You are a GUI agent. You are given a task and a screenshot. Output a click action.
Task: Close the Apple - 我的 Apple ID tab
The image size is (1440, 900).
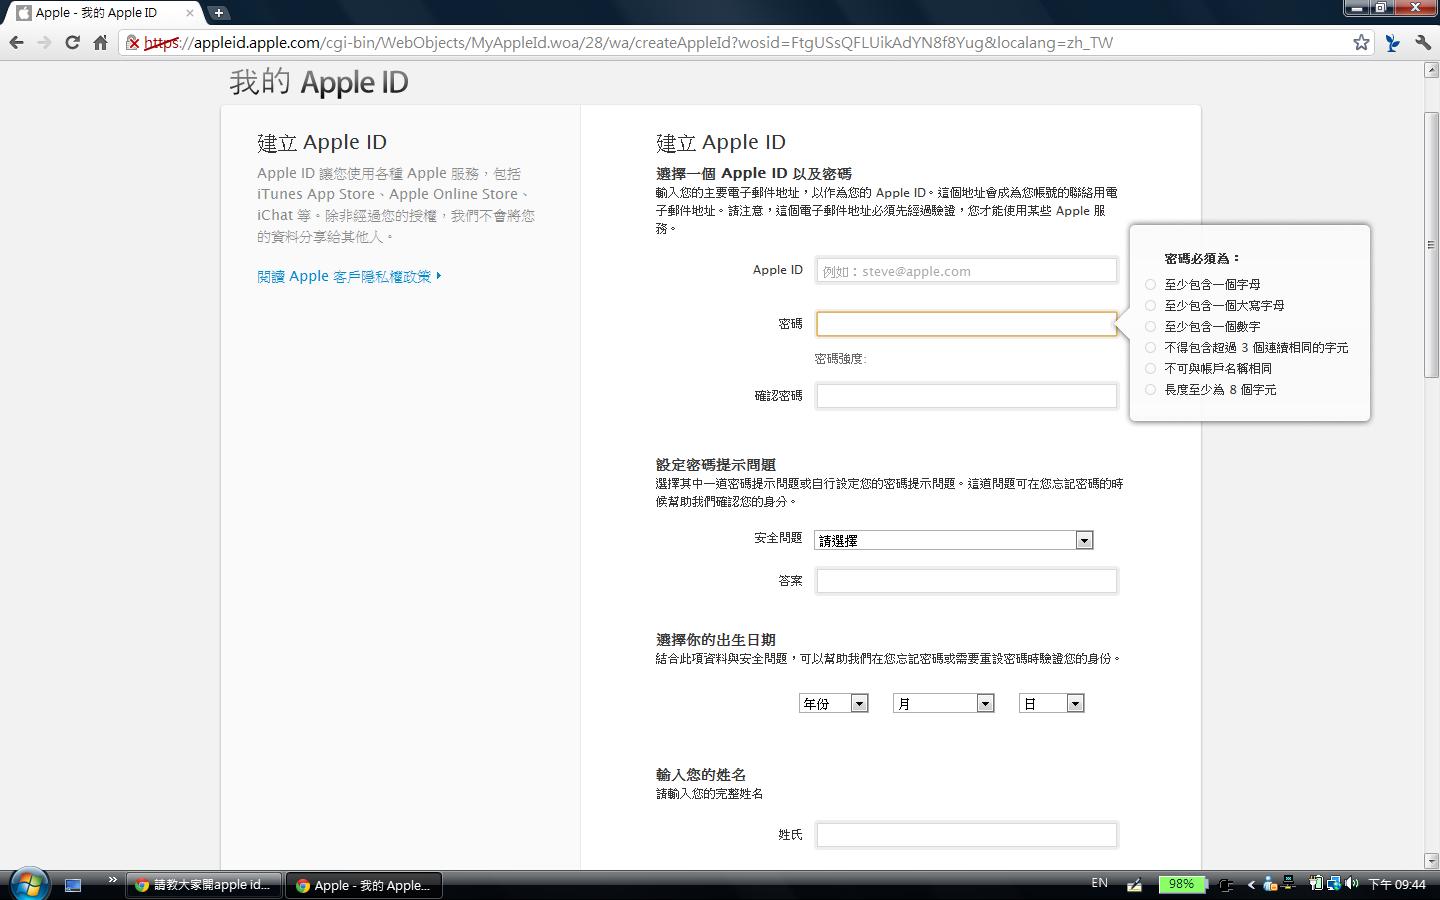(x=190, y=13)
